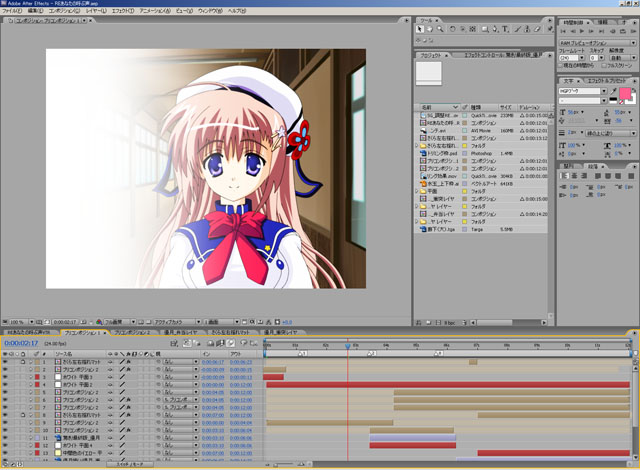The width and height of the screenshot is (640, 470).
Task: Click the timeline current time indicator
Action: click(x=348, y=346)
